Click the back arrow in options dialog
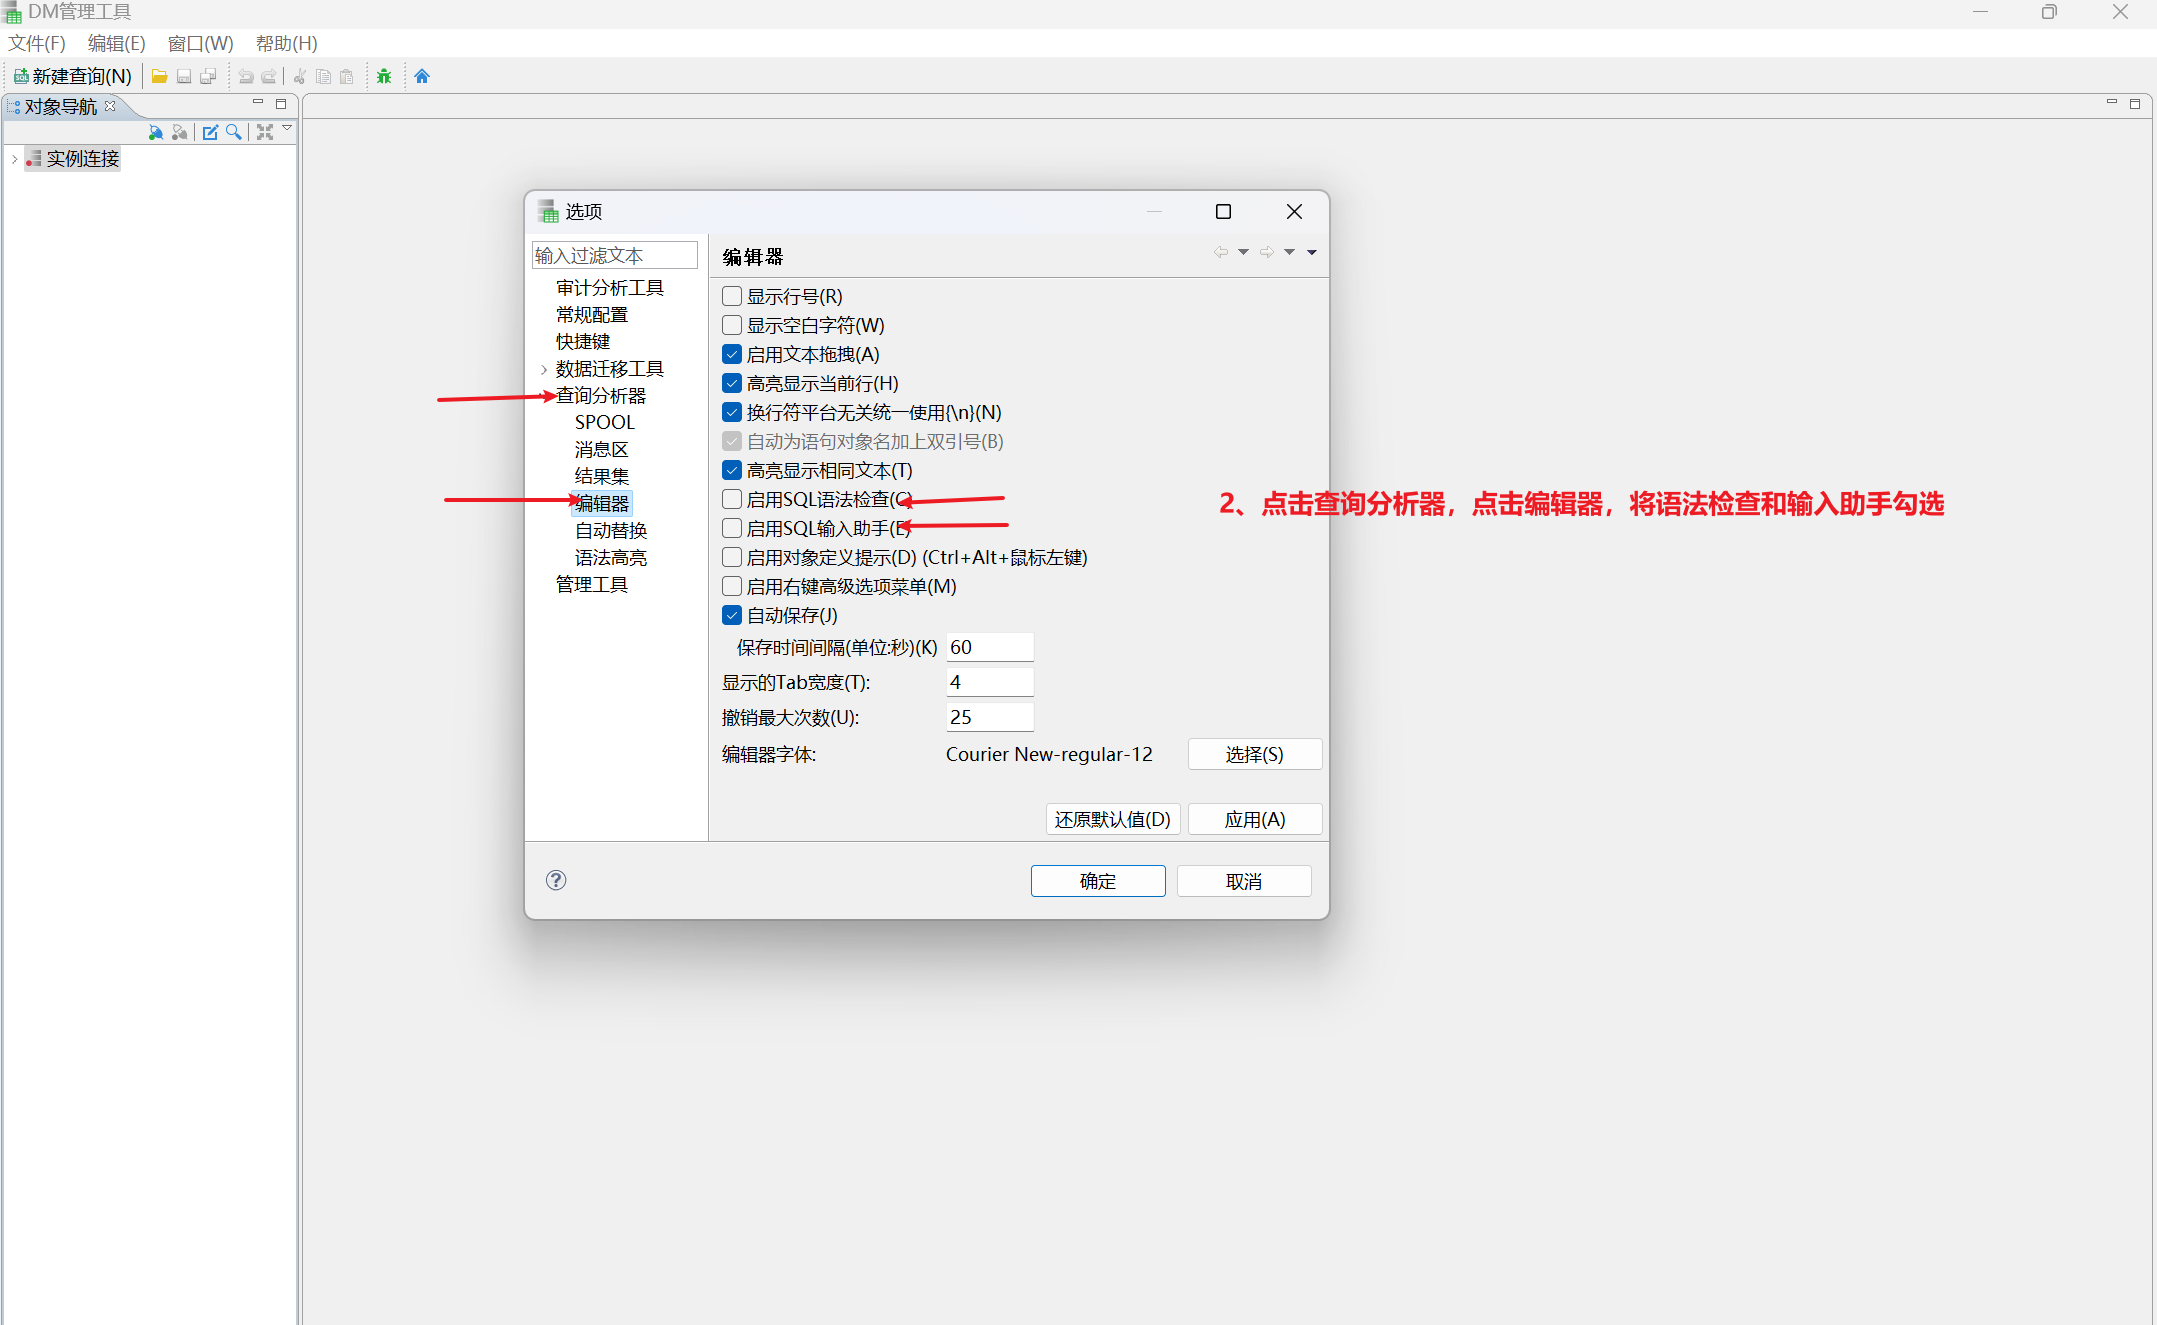 click(1221, 252)
